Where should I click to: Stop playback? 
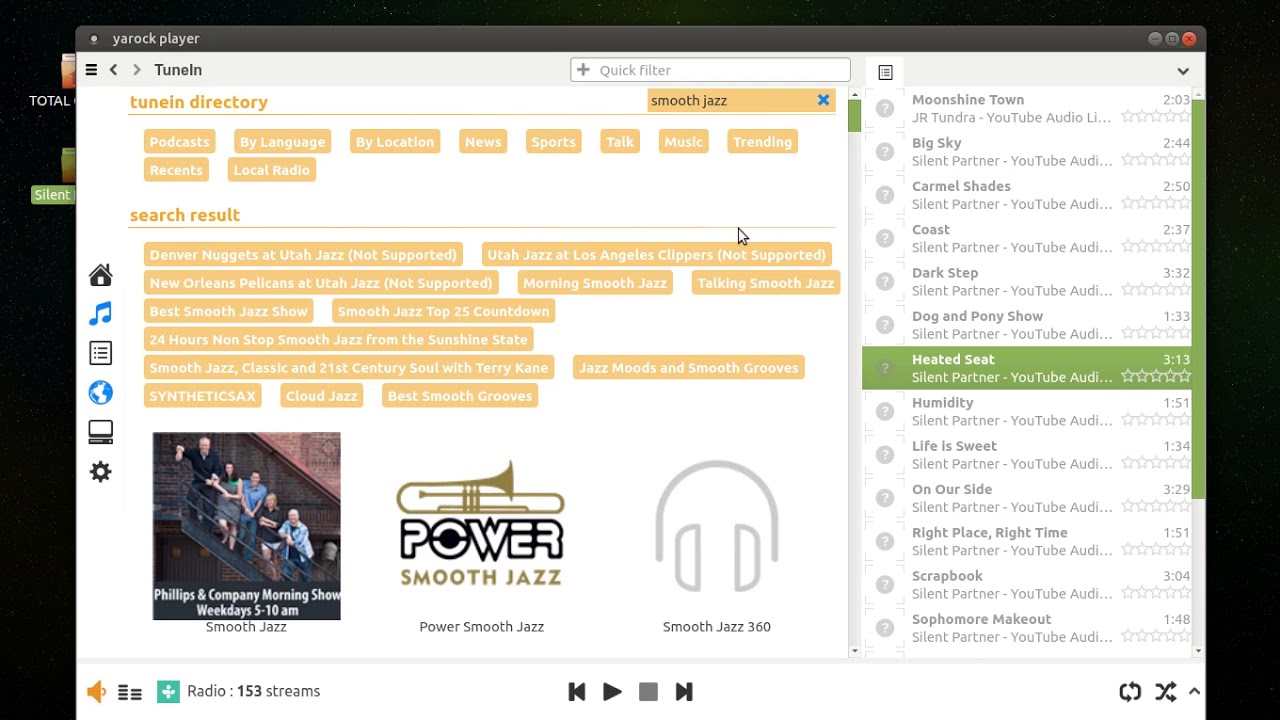coord(648,691)
